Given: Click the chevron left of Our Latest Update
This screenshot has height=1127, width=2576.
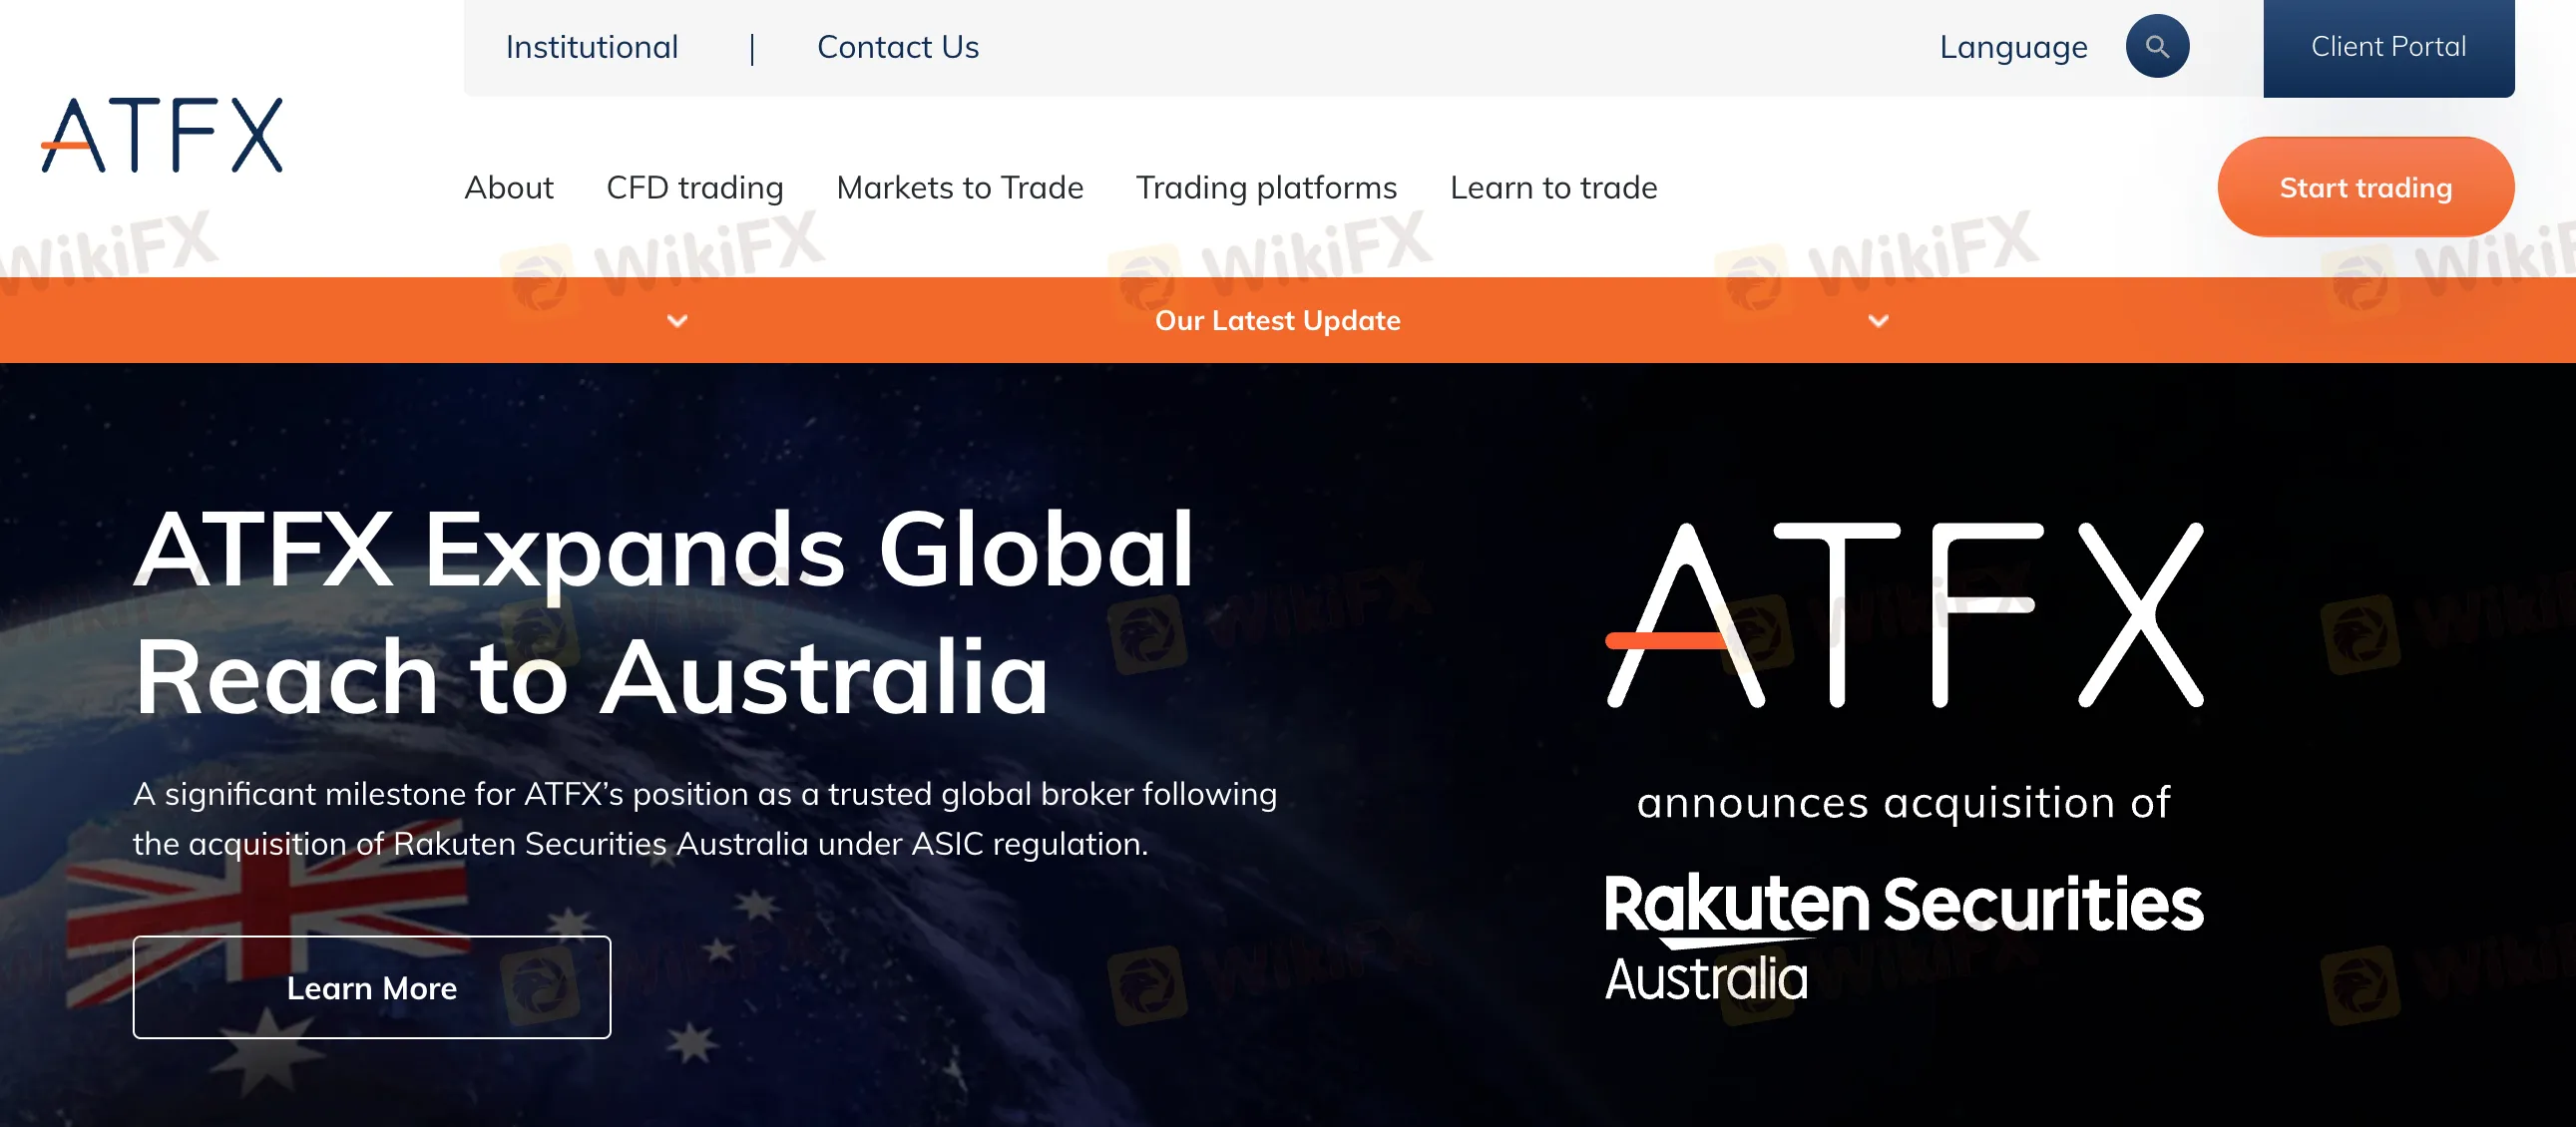Looking at the screenshot, I should 677,321.
